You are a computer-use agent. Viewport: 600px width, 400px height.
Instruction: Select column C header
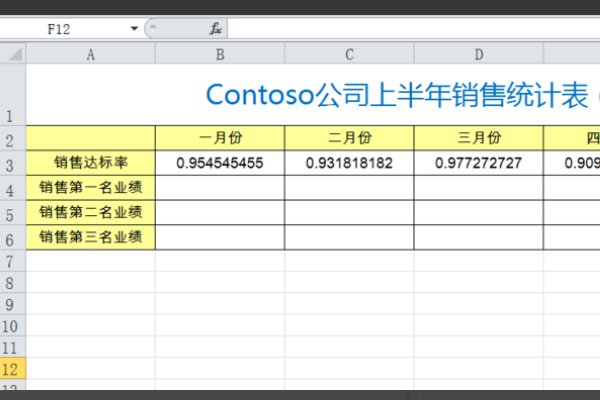pyautogui.click(x=349, y=54)
